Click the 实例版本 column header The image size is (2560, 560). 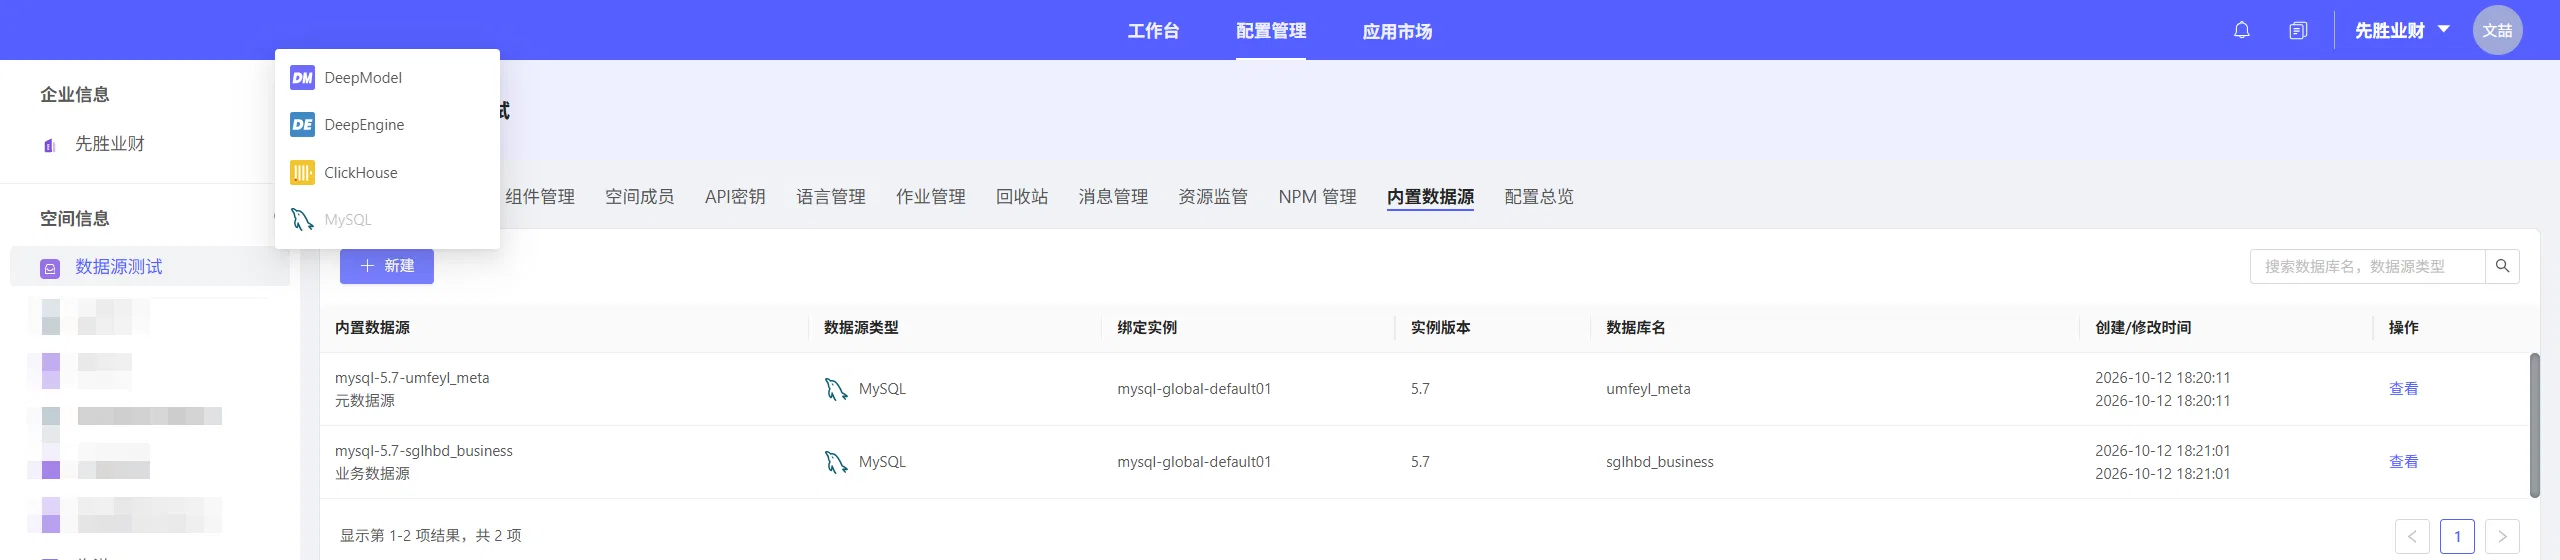tap(1440, 328)
